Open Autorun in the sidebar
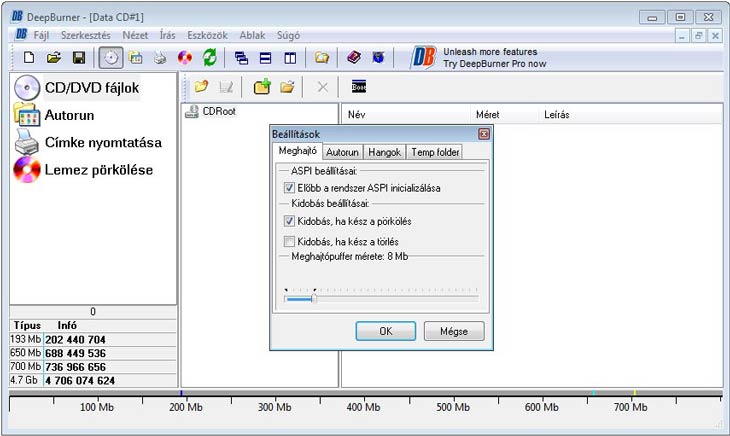Image resolution: width=730 pixels, height=436 pixels. pyautogui.click(x=69, y=115)
